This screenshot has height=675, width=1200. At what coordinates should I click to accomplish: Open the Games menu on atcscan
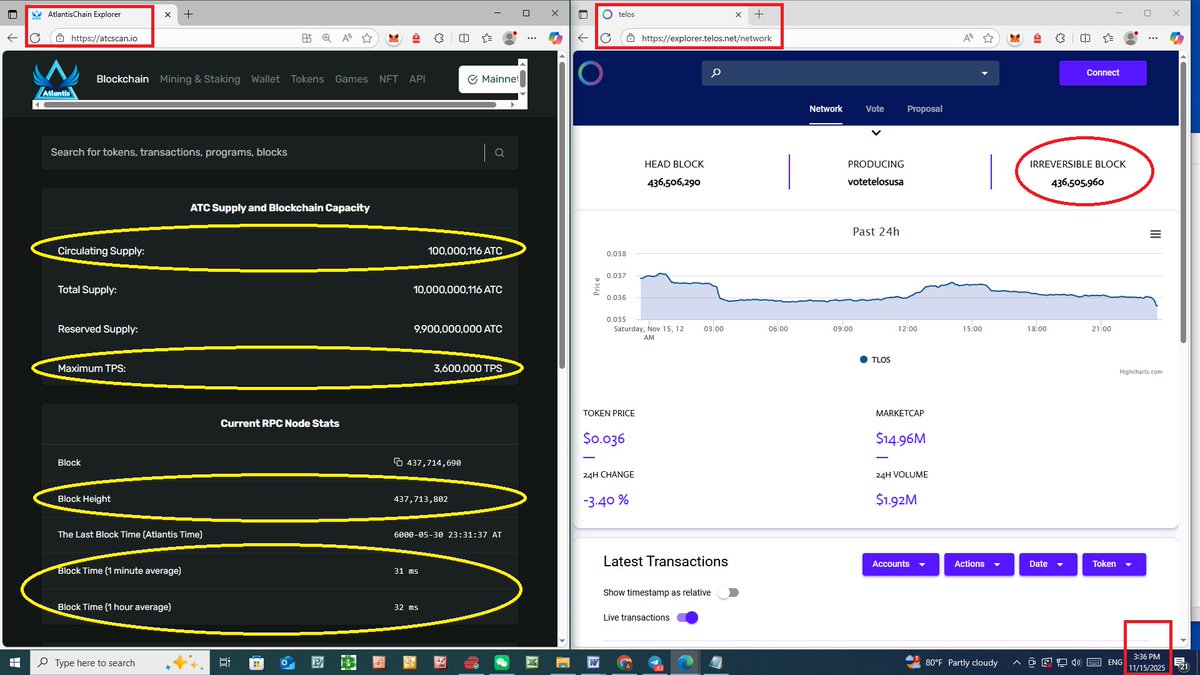pyautogui.click(x=351, y=79)
